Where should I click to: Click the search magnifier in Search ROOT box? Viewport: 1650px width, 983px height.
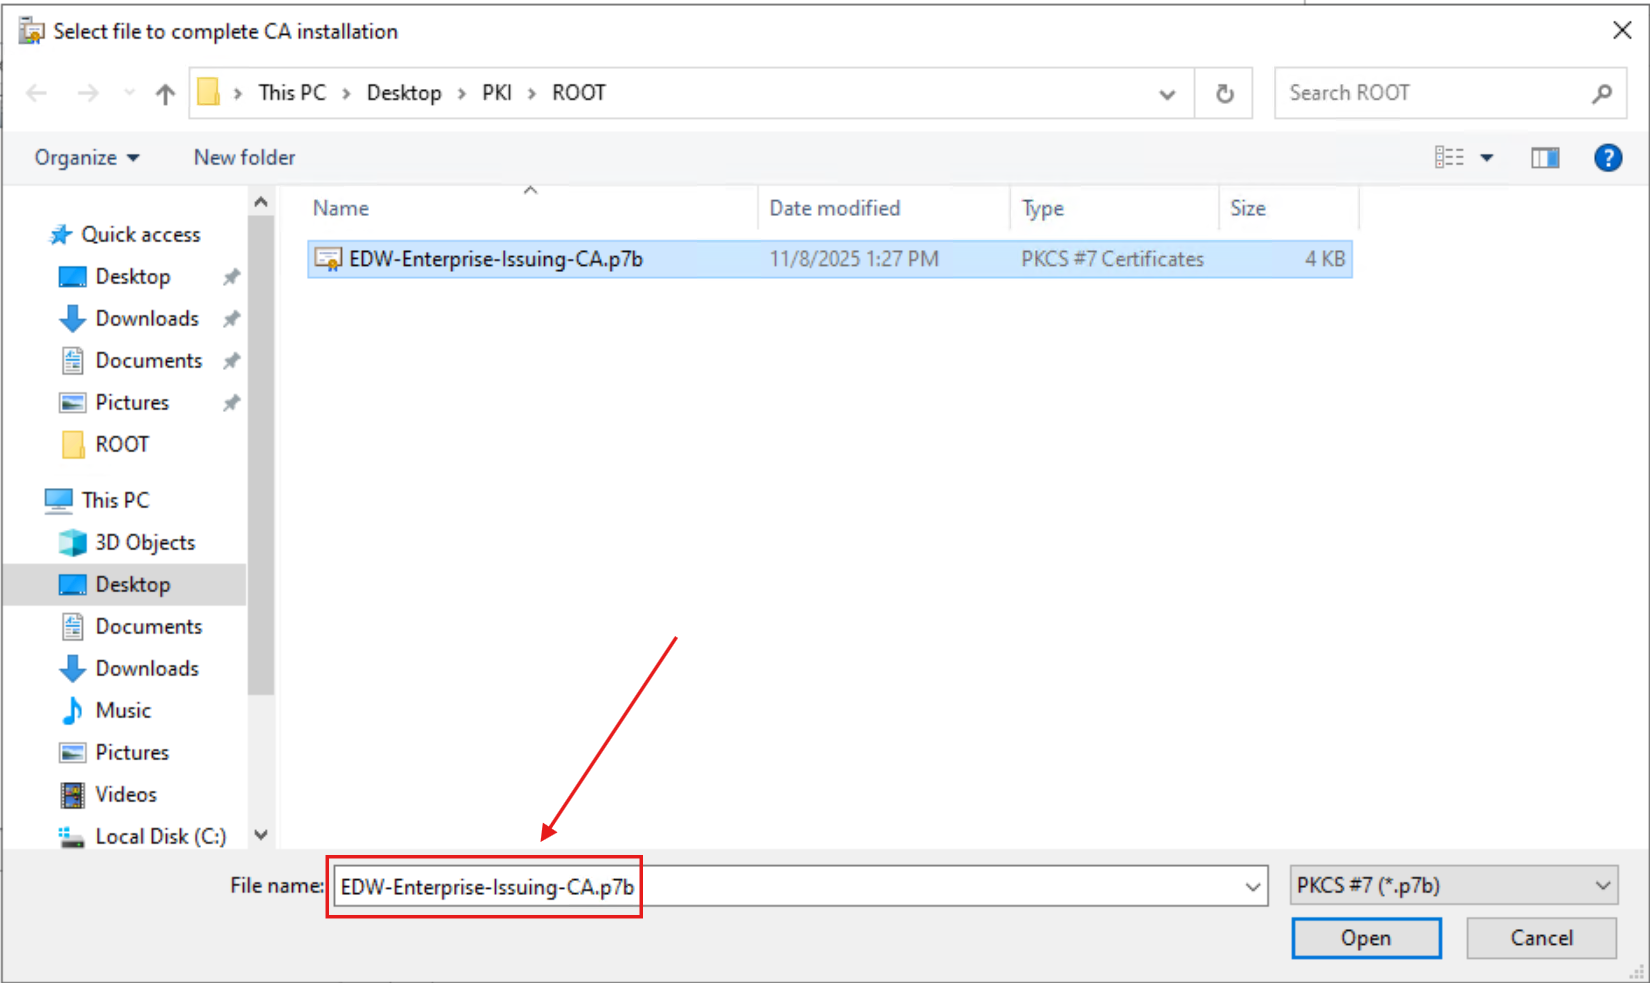tap(1602, 92)
